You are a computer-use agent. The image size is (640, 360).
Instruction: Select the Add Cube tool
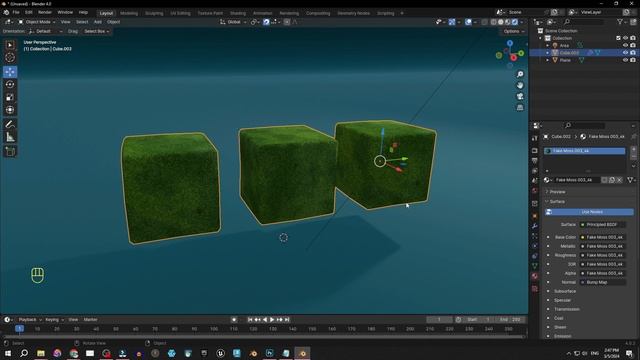[x=10, y=152]
